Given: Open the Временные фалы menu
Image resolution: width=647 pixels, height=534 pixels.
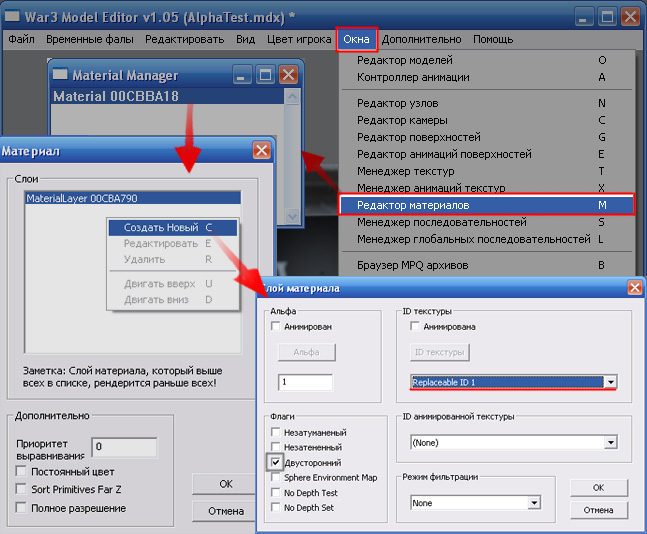Looking at the screenshot, I should pyautogui.click(x=90, y=40).
